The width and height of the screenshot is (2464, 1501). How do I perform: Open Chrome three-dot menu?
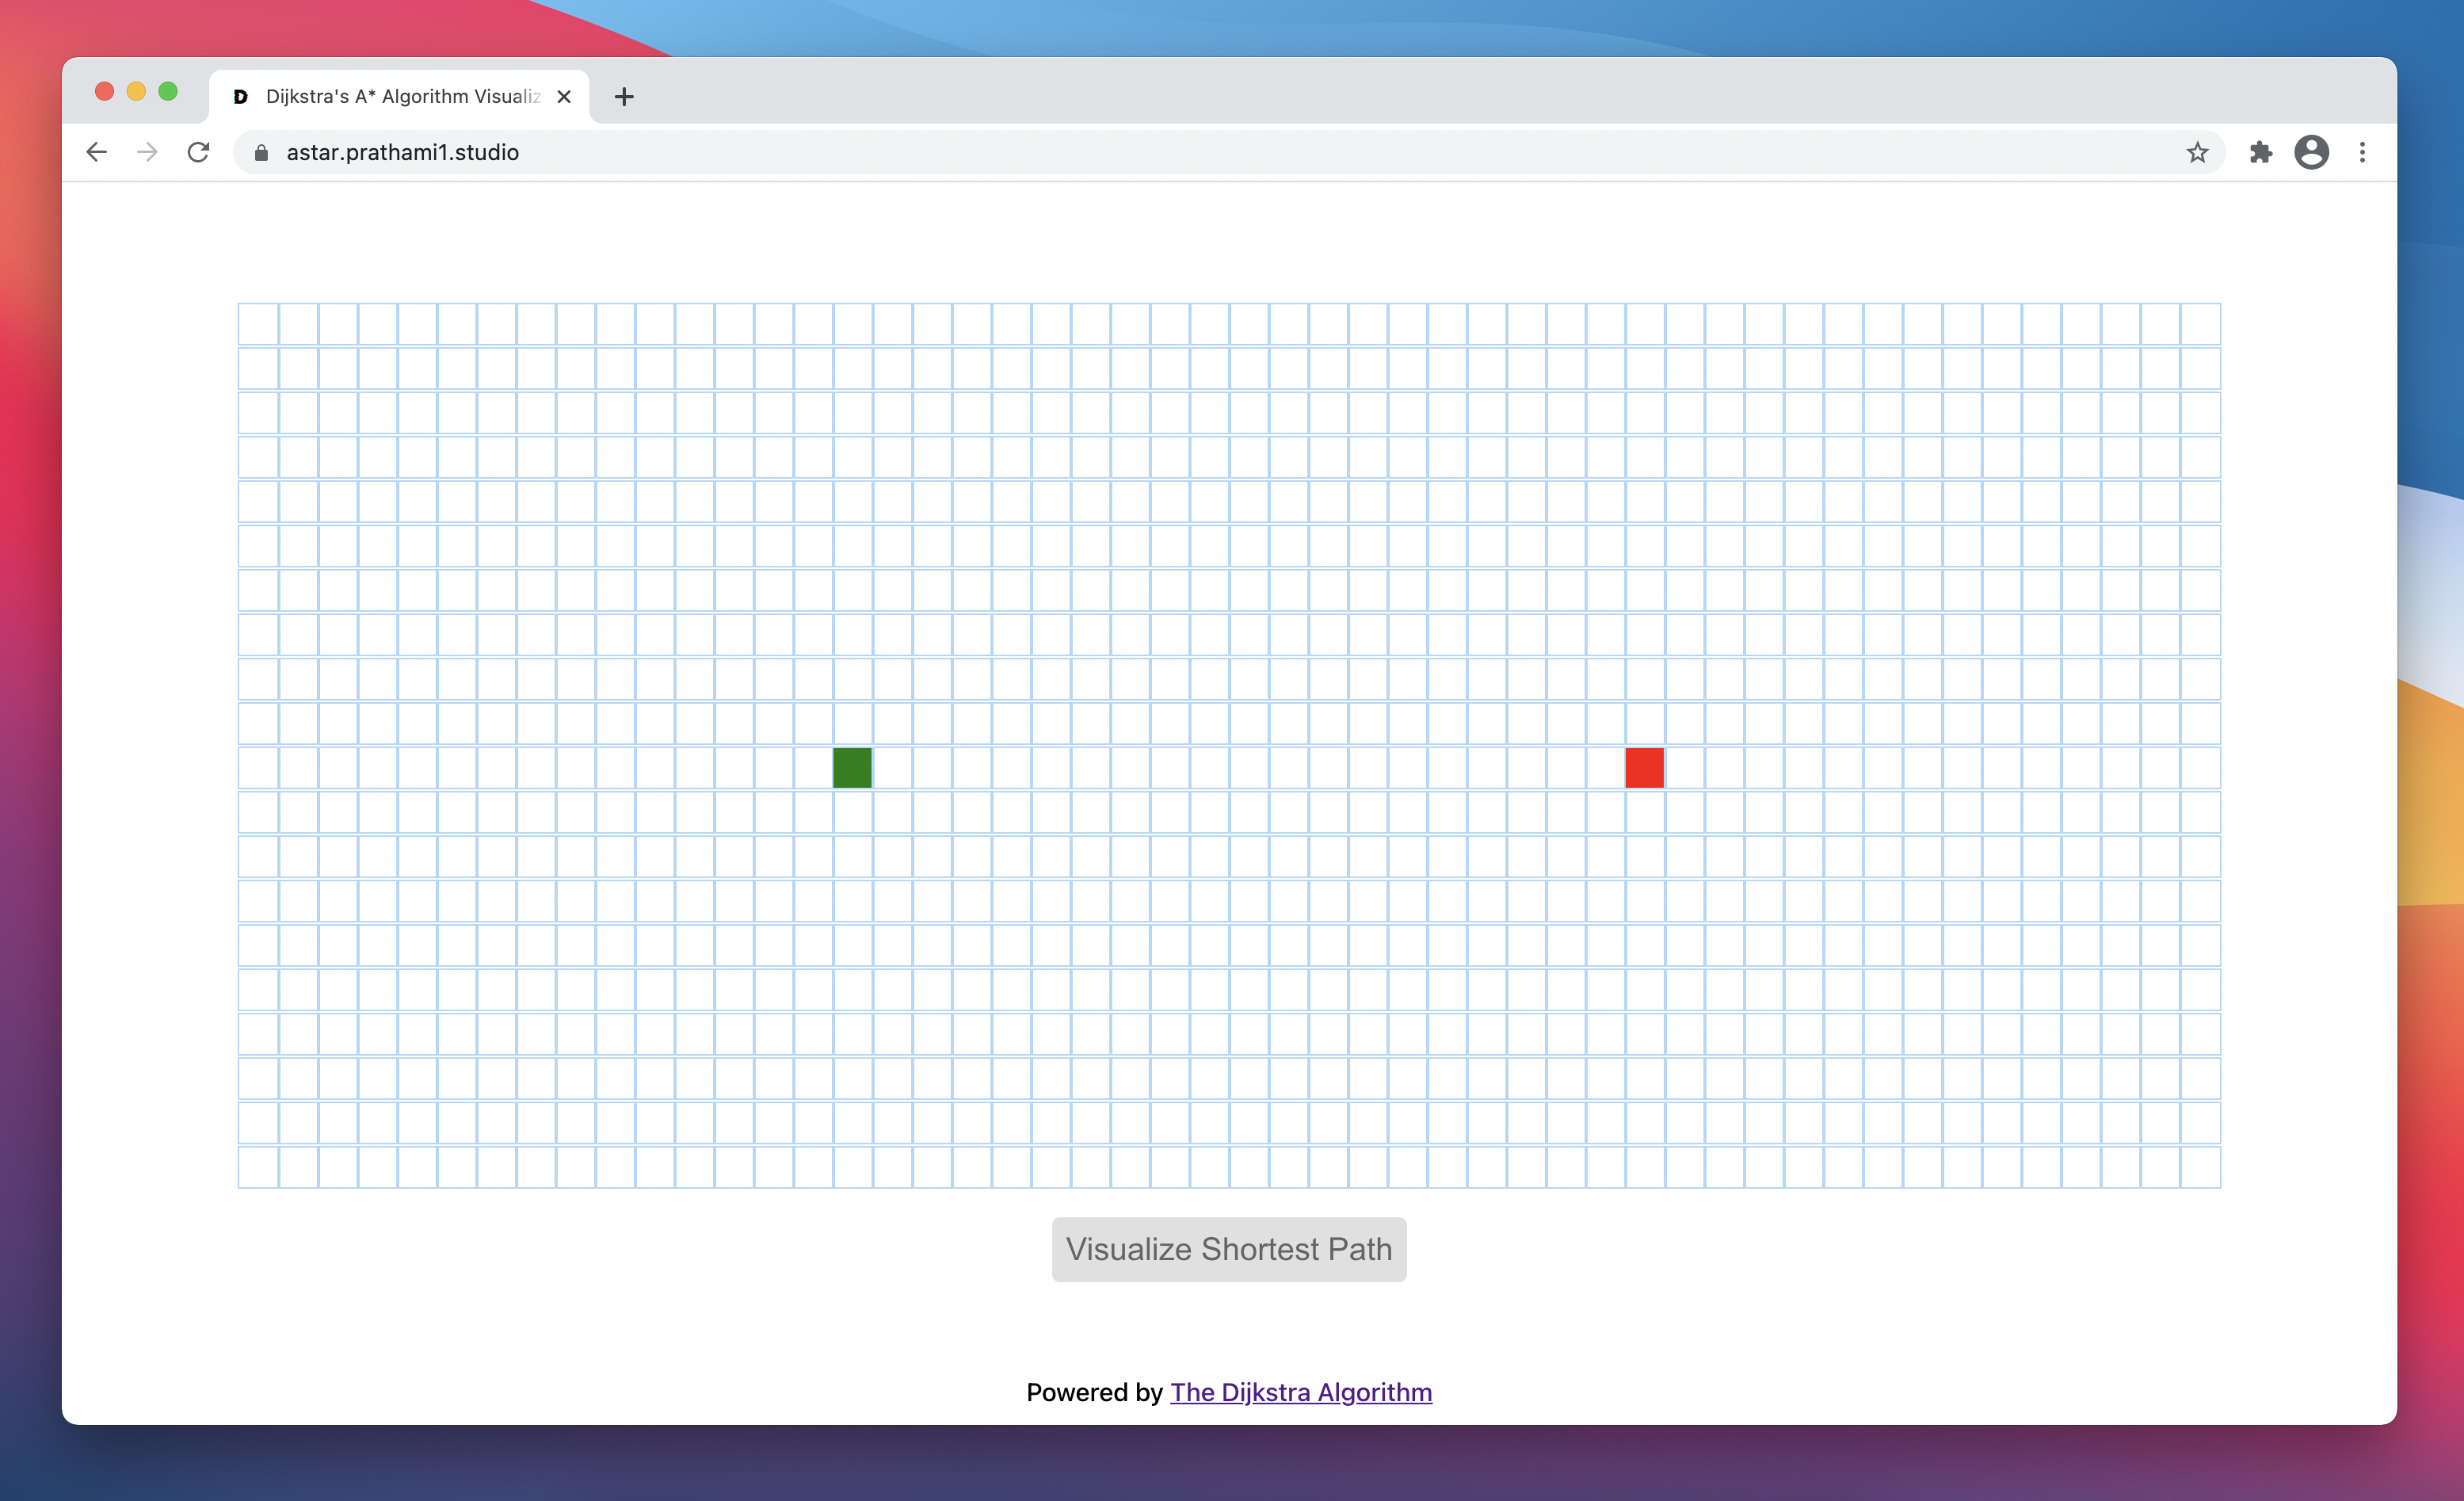[2362, 152]
